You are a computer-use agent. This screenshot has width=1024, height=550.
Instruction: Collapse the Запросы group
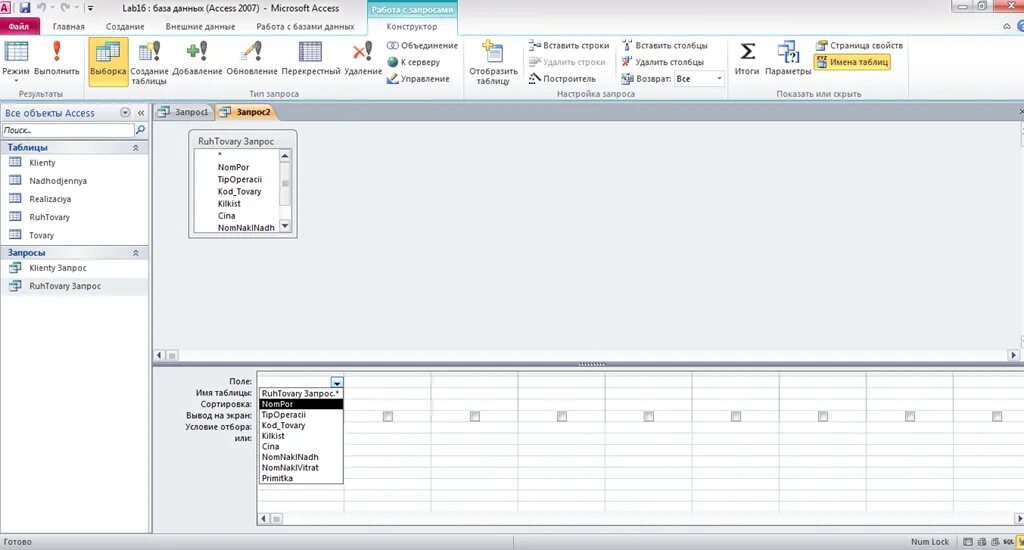point(136,253)
